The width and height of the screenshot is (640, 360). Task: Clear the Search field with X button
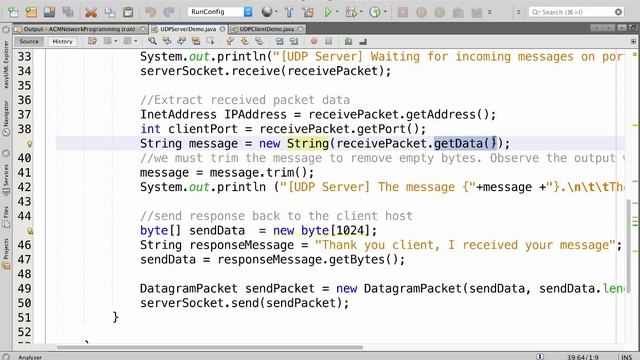point(618,12)
